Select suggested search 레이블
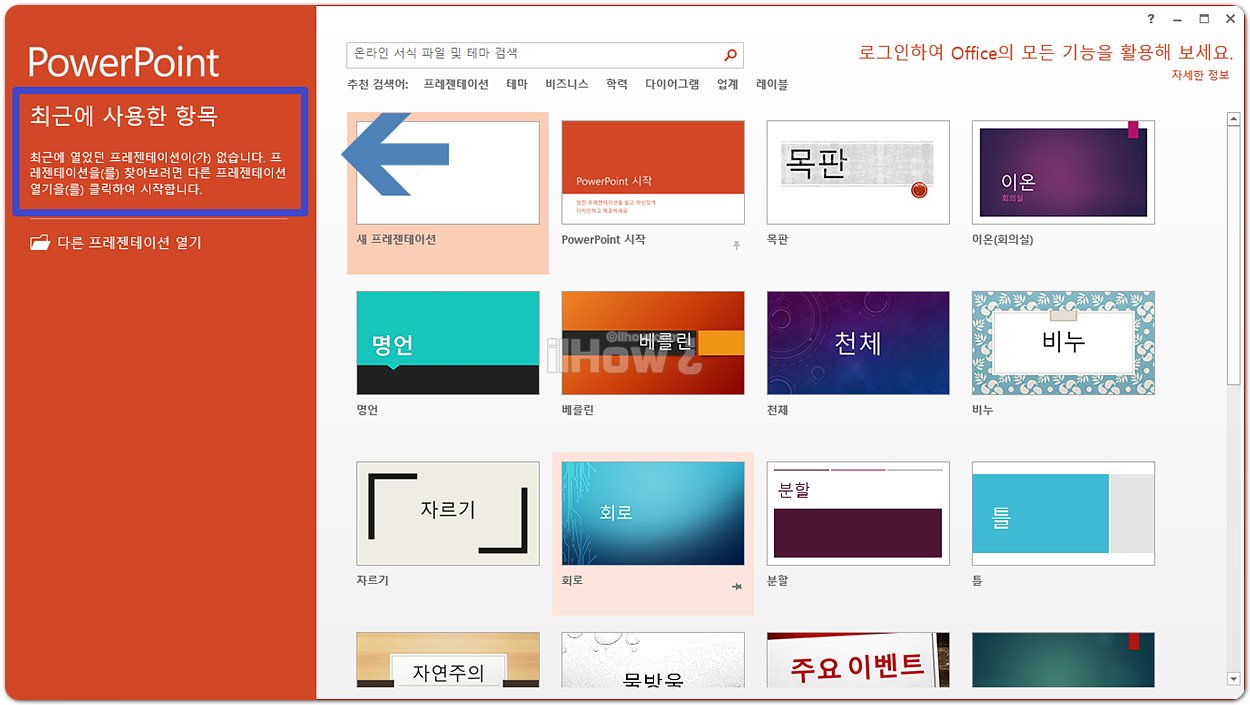The height and width of the screenshot is (705, 1250). coord(772,85)
